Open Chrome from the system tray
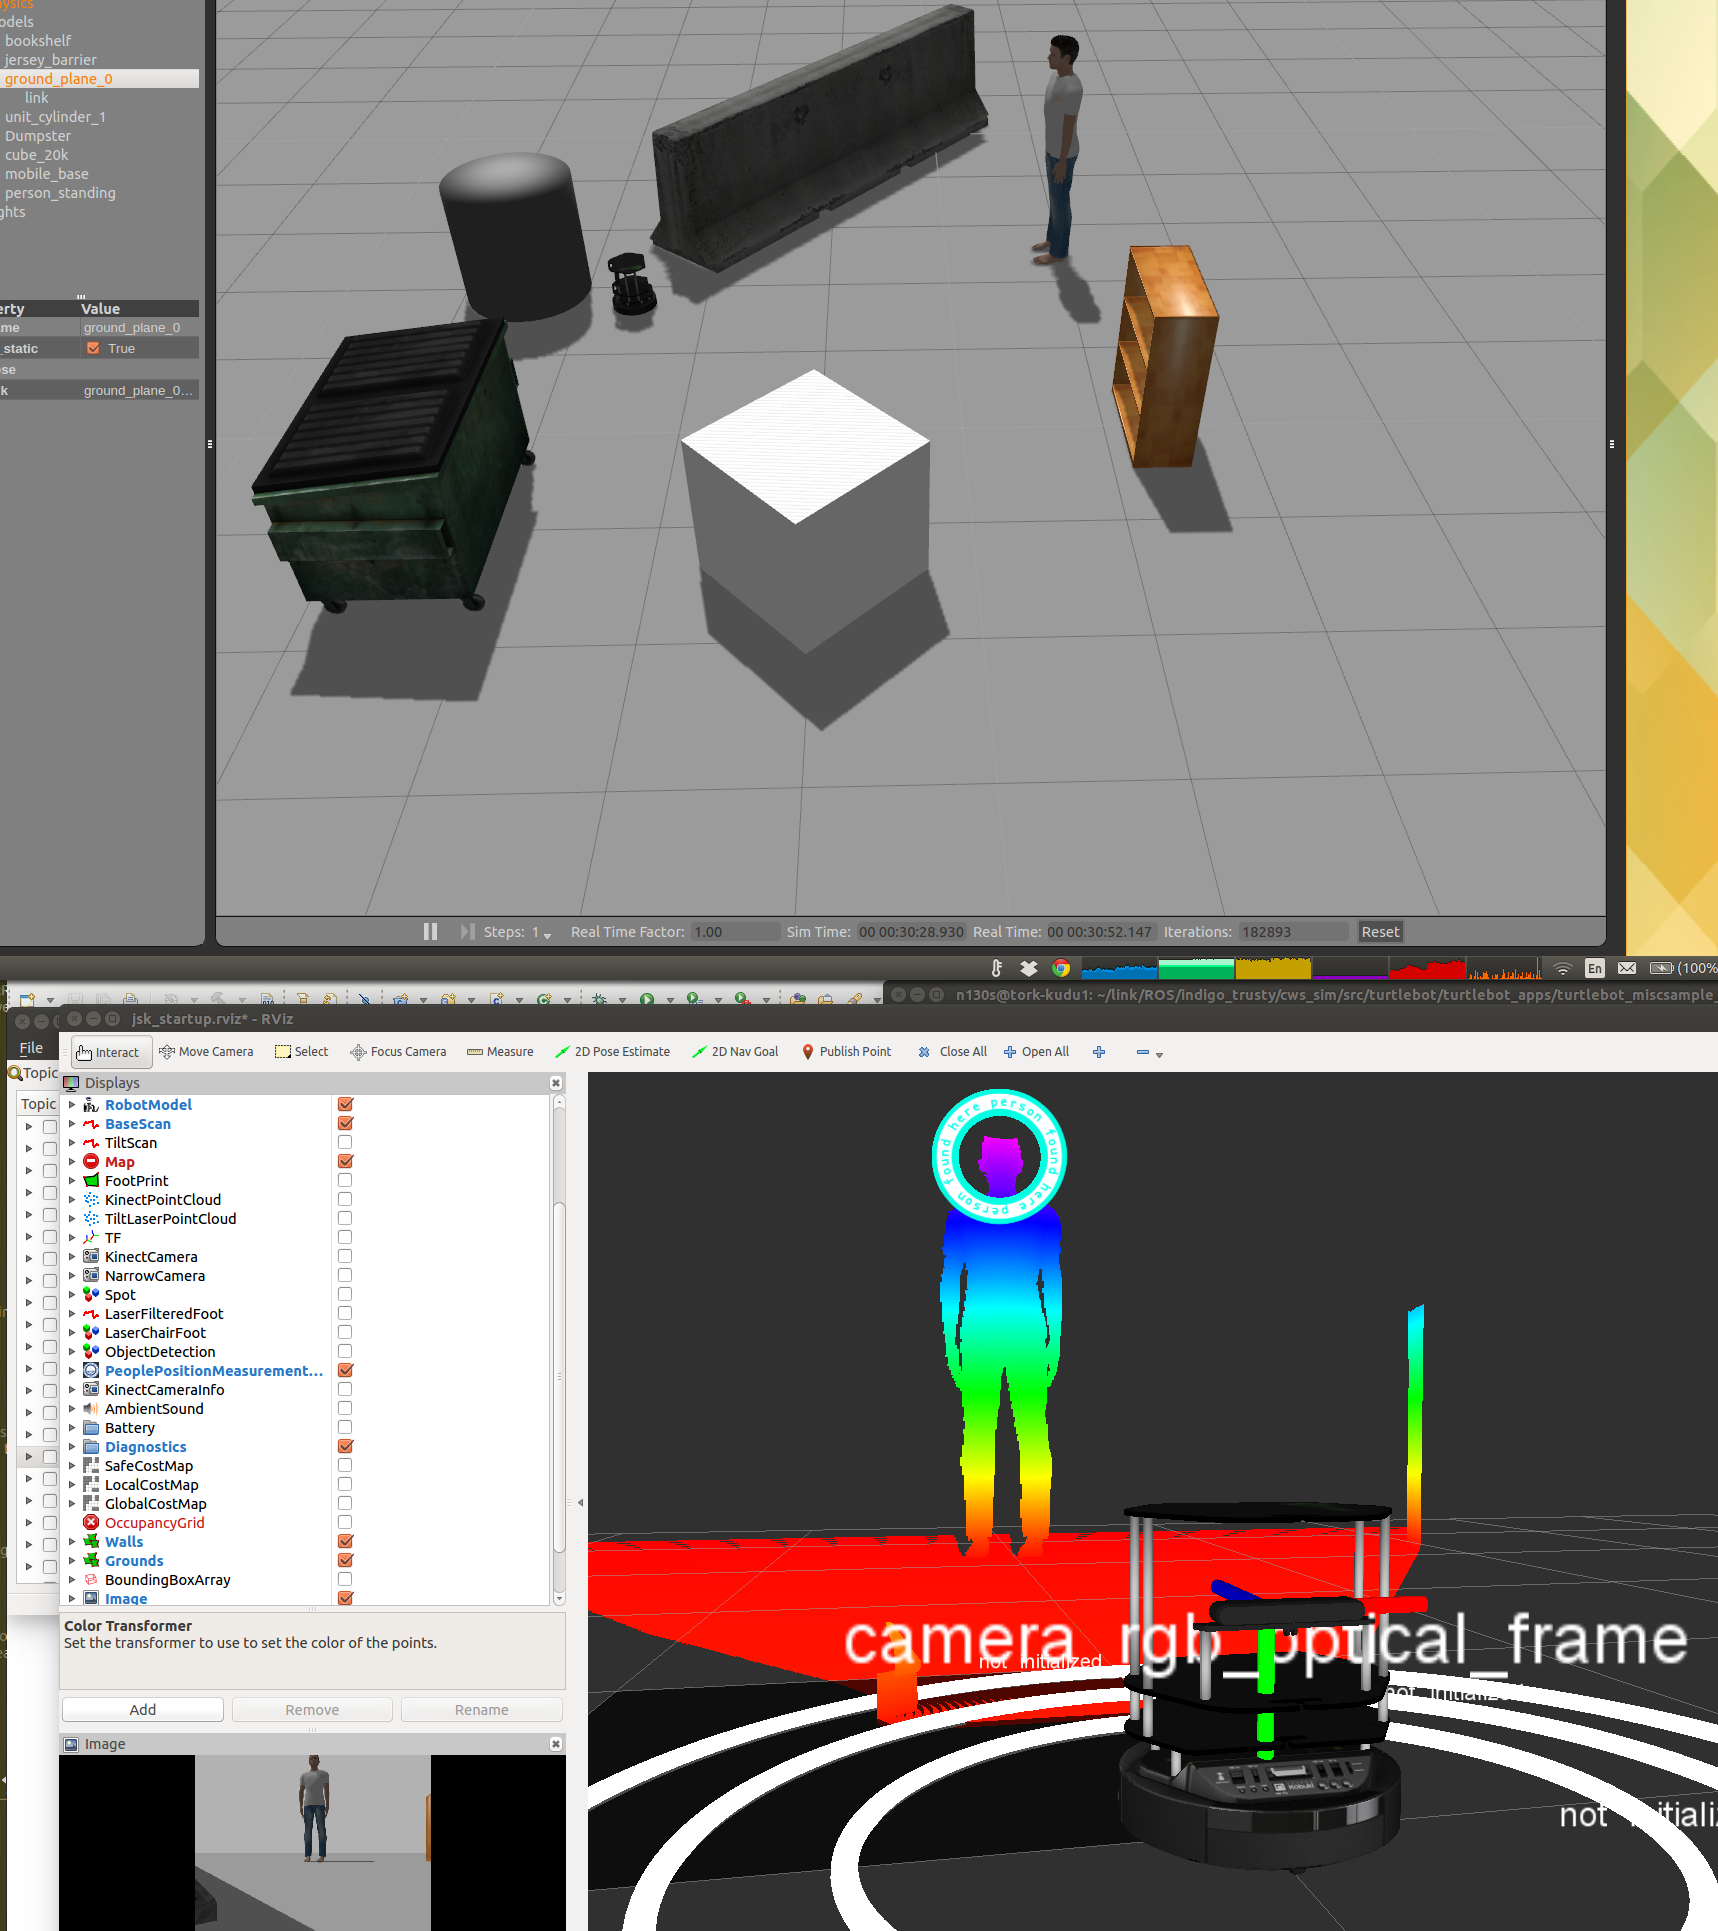This screenshot has width=1718, height=1931. (x=1061, y=968)
